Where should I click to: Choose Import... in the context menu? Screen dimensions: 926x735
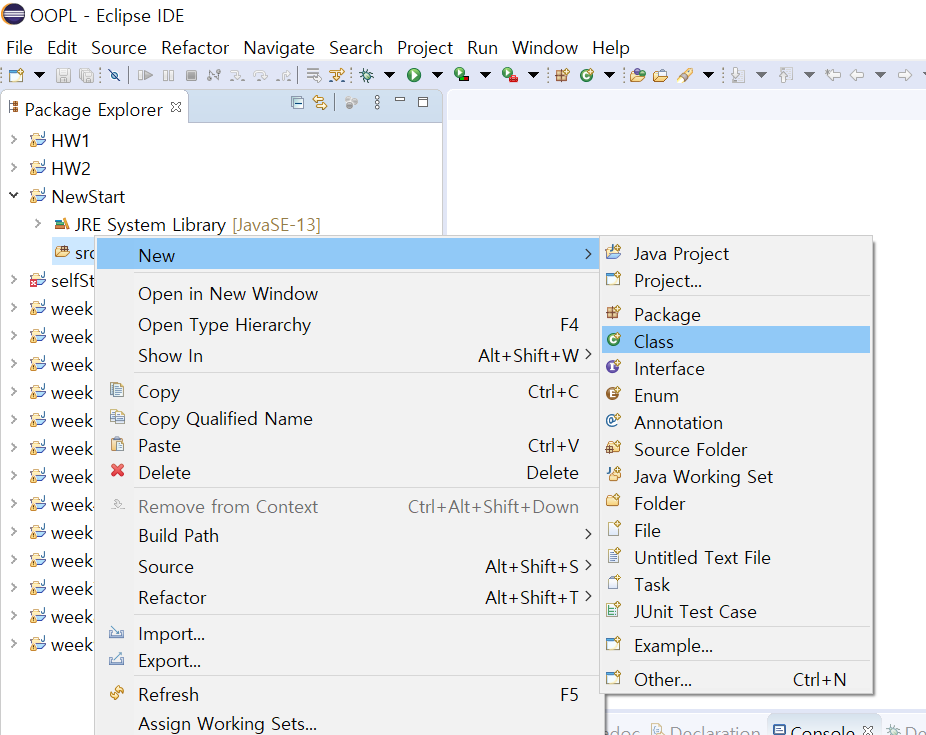pyautogui.click(x=348, y=633)
